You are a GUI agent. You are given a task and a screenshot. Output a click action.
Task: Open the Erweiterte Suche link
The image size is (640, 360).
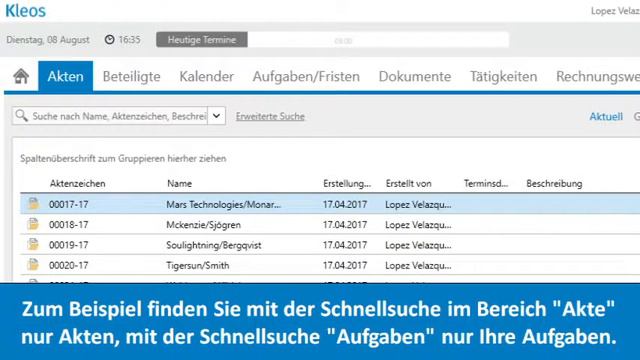click(270, 116)
